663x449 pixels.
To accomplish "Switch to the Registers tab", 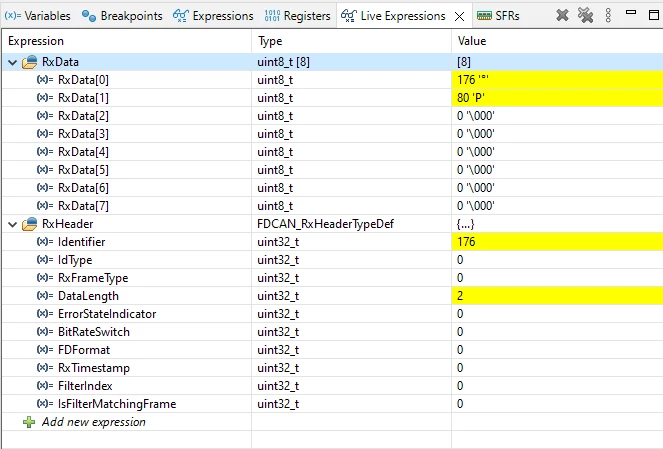I will point(297,16).
